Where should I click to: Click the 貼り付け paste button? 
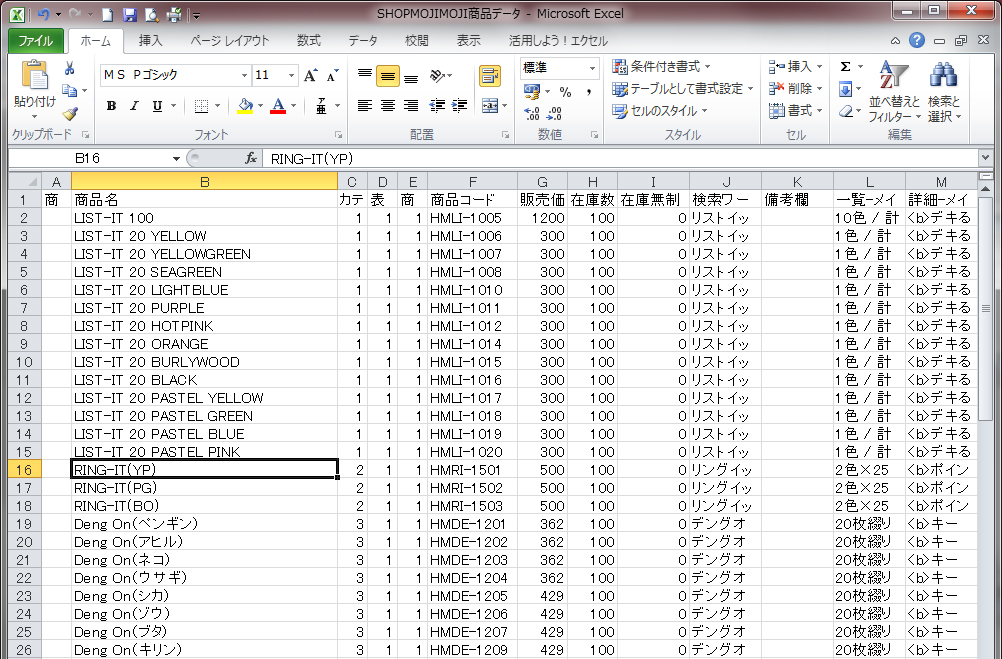pos(34,87)
